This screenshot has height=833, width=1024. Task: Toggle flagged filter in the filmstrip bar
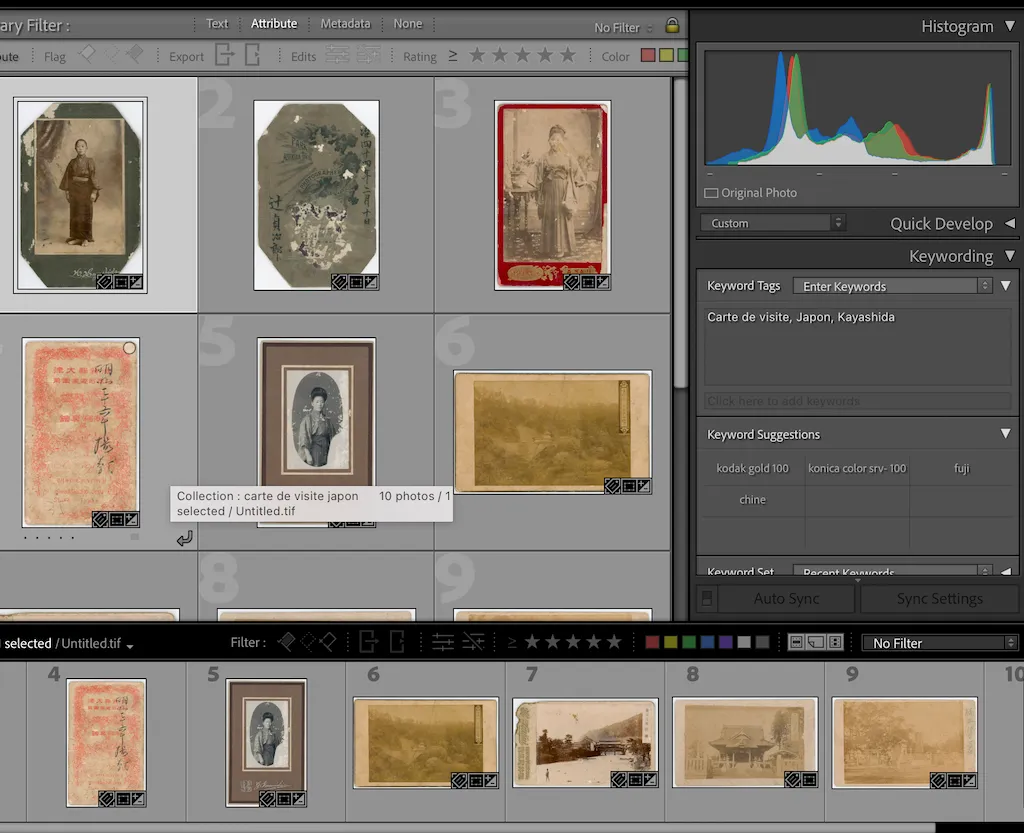click(x=285, y=642)
